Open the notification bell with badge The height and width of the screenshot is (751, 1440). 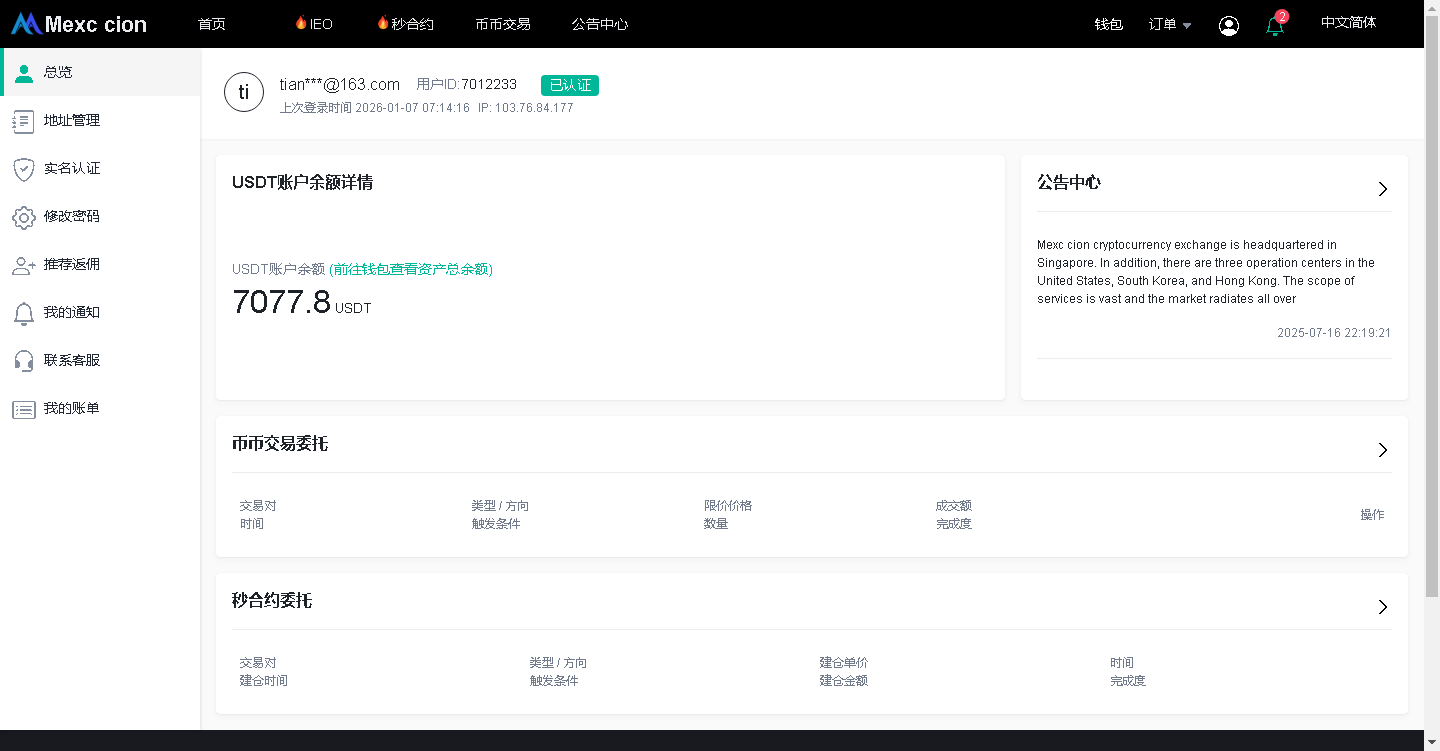pyautogui.click(x=1275, y=26)
